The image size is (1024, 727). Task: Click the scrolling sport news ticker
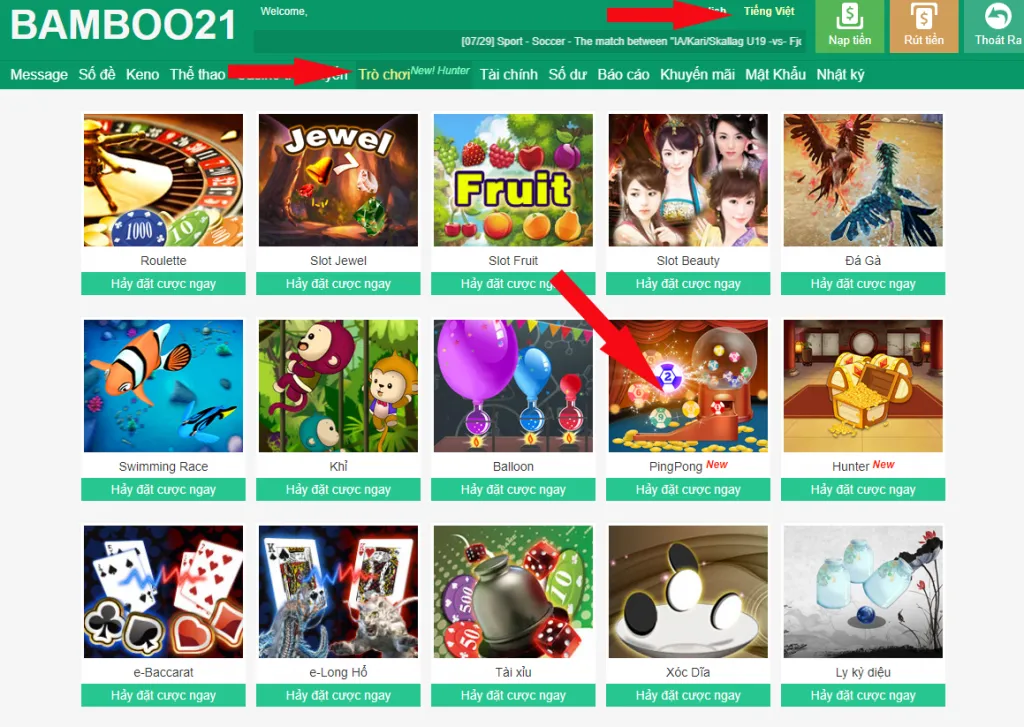[528, 41]
